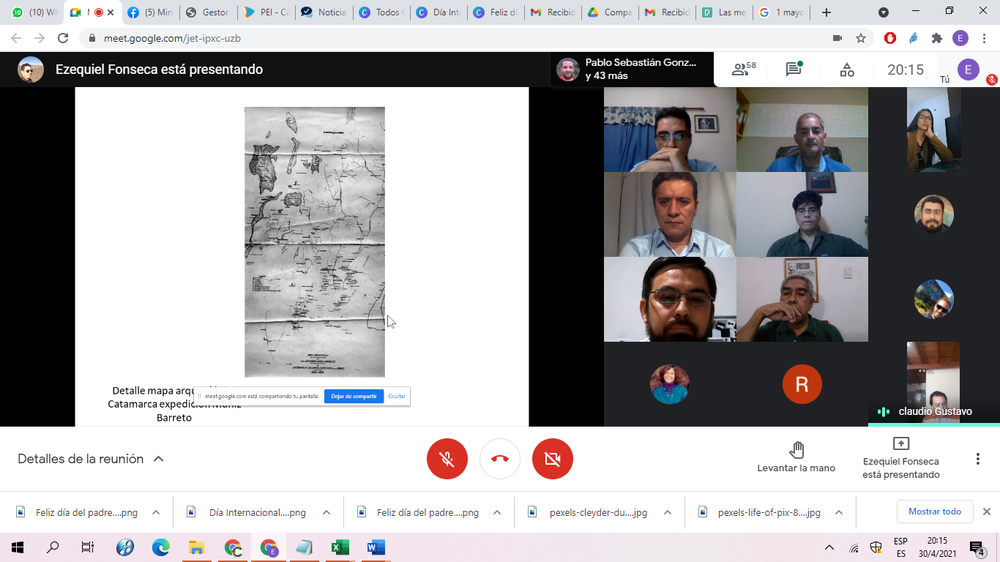Open dropdown for Día Internacional png download
The height and width of the screenshot is (562, 1000).
coord(326,512)
